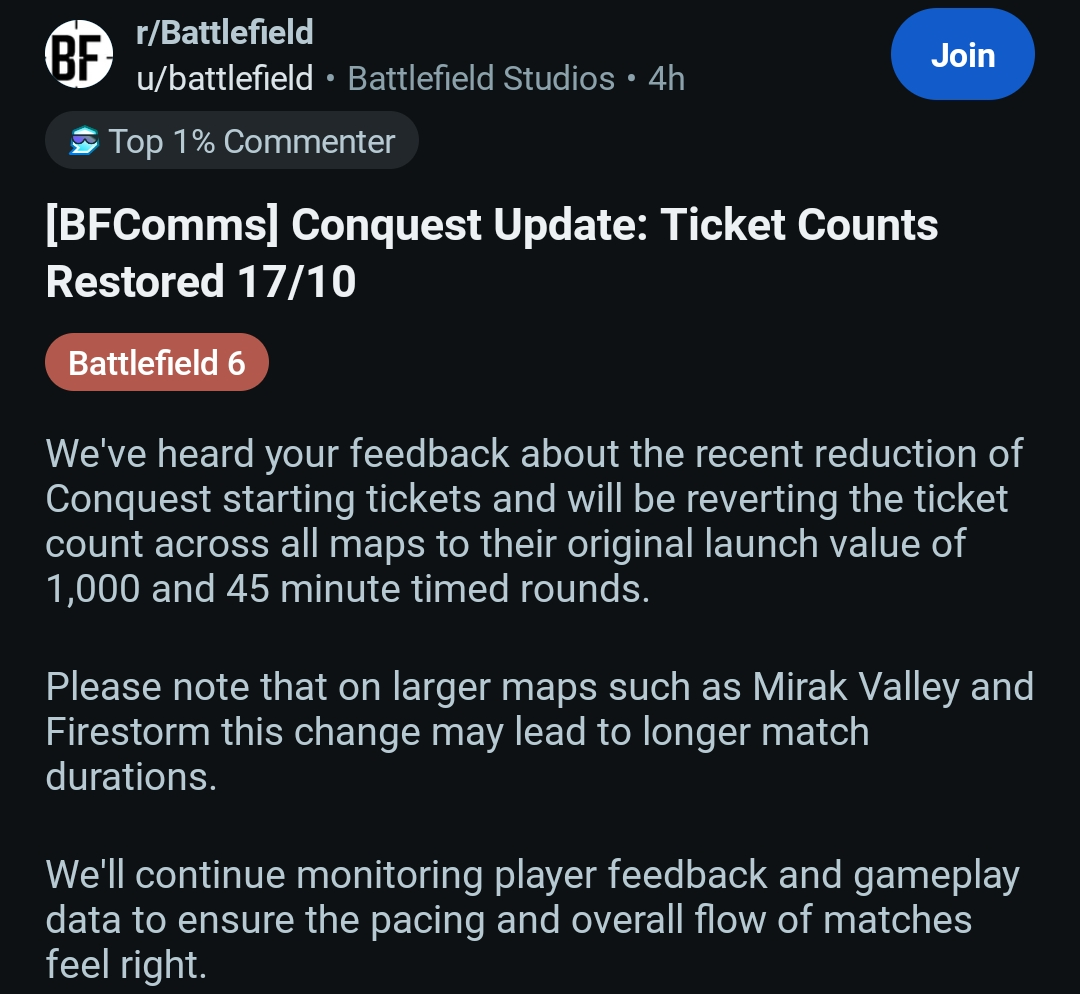Open the r/Battlefield subreddit link
Viewport: 1080px width, 994px height.
225,32
